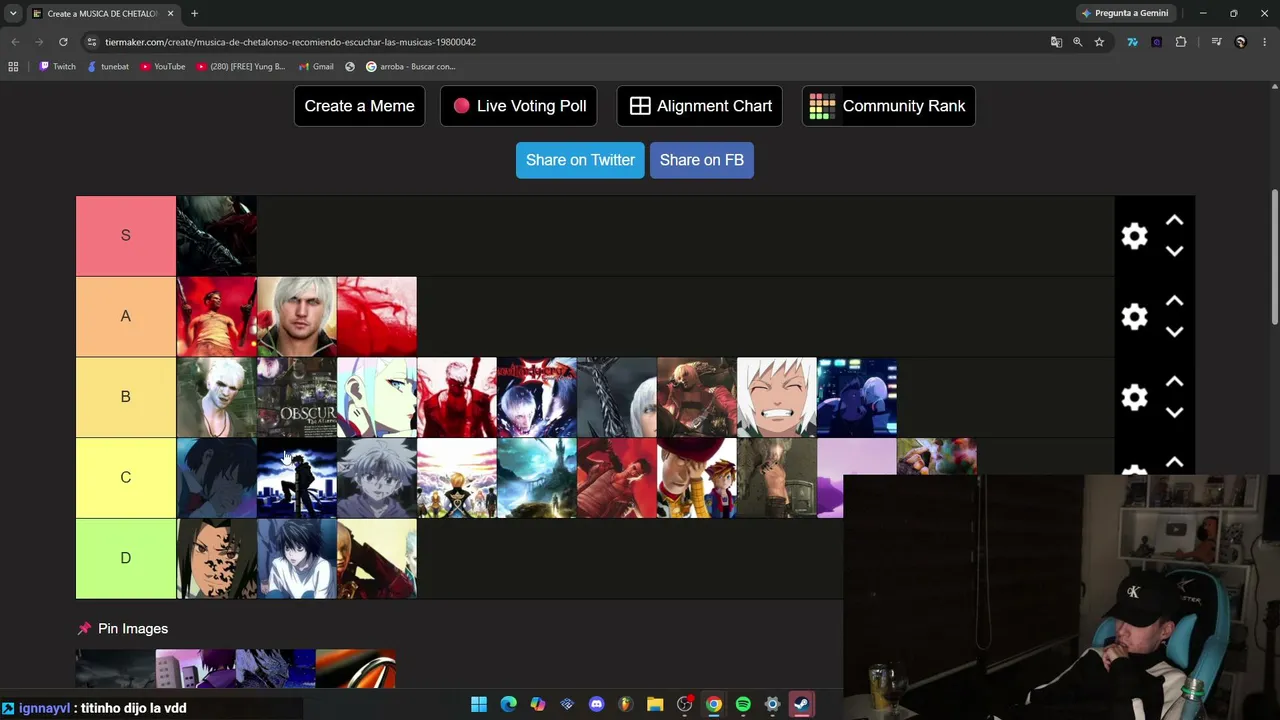The width and height of the screenshot is (1280, 720).
Task: Open the bookmarks apps grid icon
Action: 13,67
